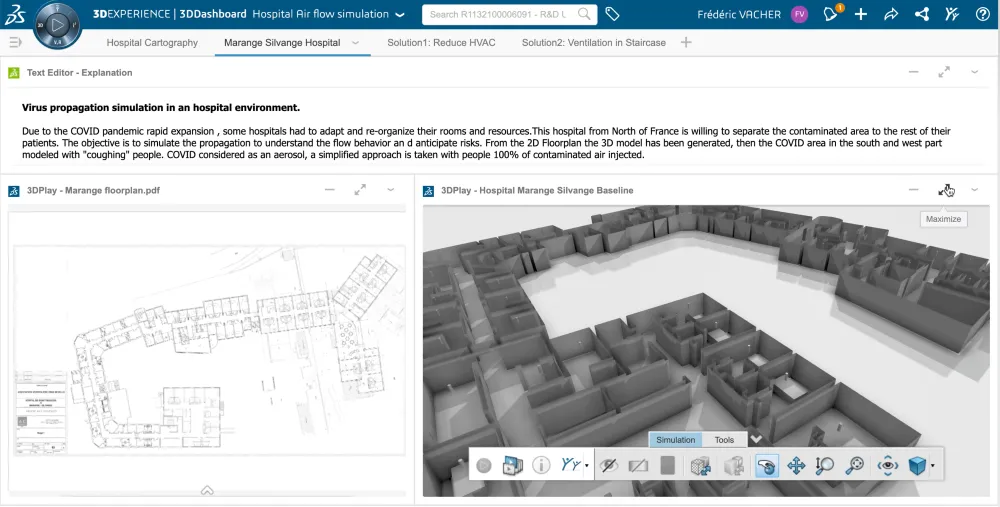Open dropdown arrow next to blue cube
The width and height of the screenshot is (1000, 507).
coord(932,466)
